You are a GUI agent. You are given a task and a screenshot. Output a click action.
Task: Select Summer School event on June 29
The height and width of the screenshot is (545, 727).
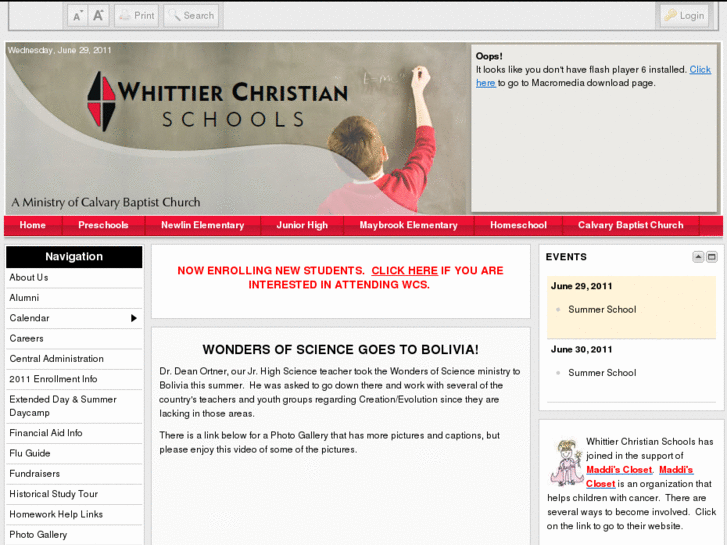pyautogui.click(x=602, y=309)
